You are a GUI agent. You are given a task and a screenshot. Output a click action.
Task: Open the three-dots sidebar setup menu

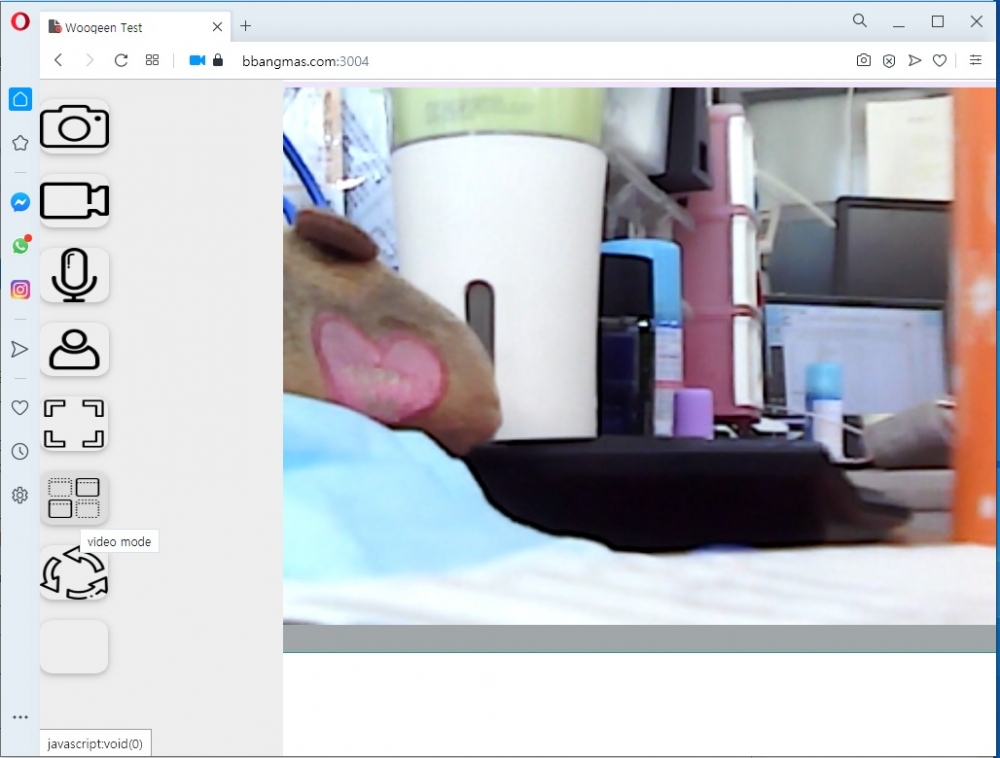coord(20,717)
